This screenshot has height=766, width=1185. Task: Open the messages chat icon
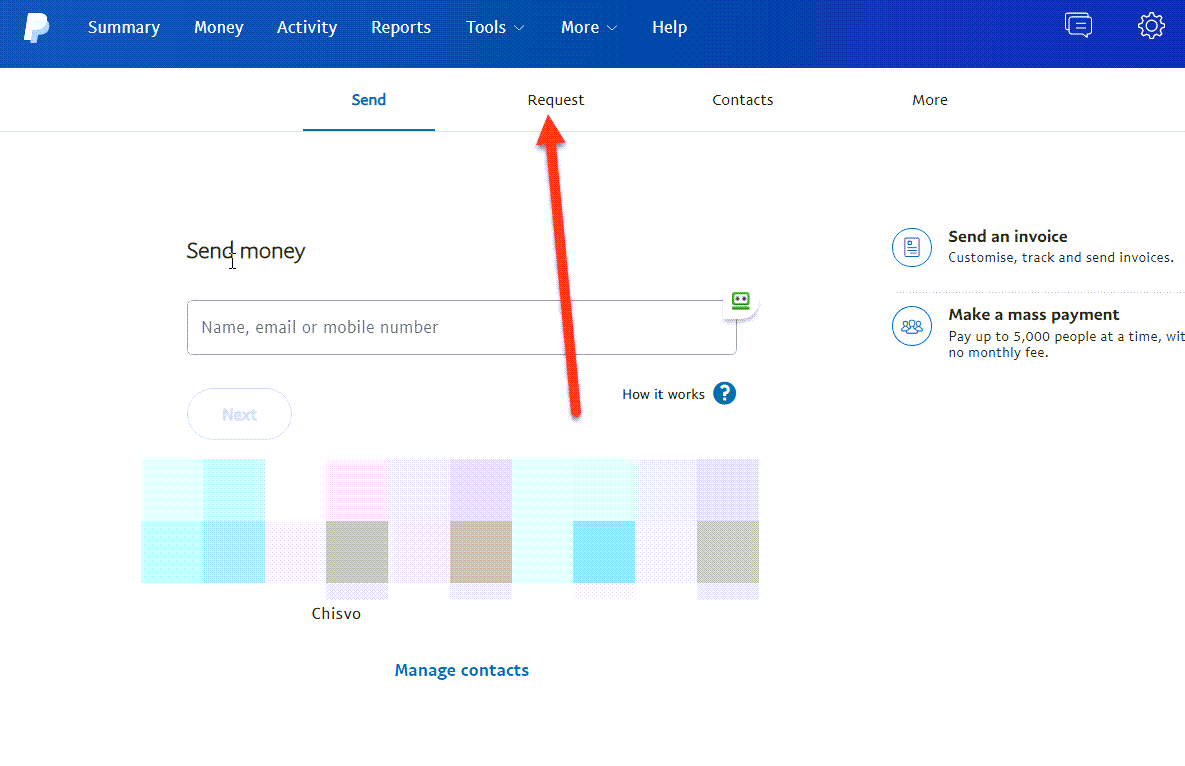click(1078, 26)
